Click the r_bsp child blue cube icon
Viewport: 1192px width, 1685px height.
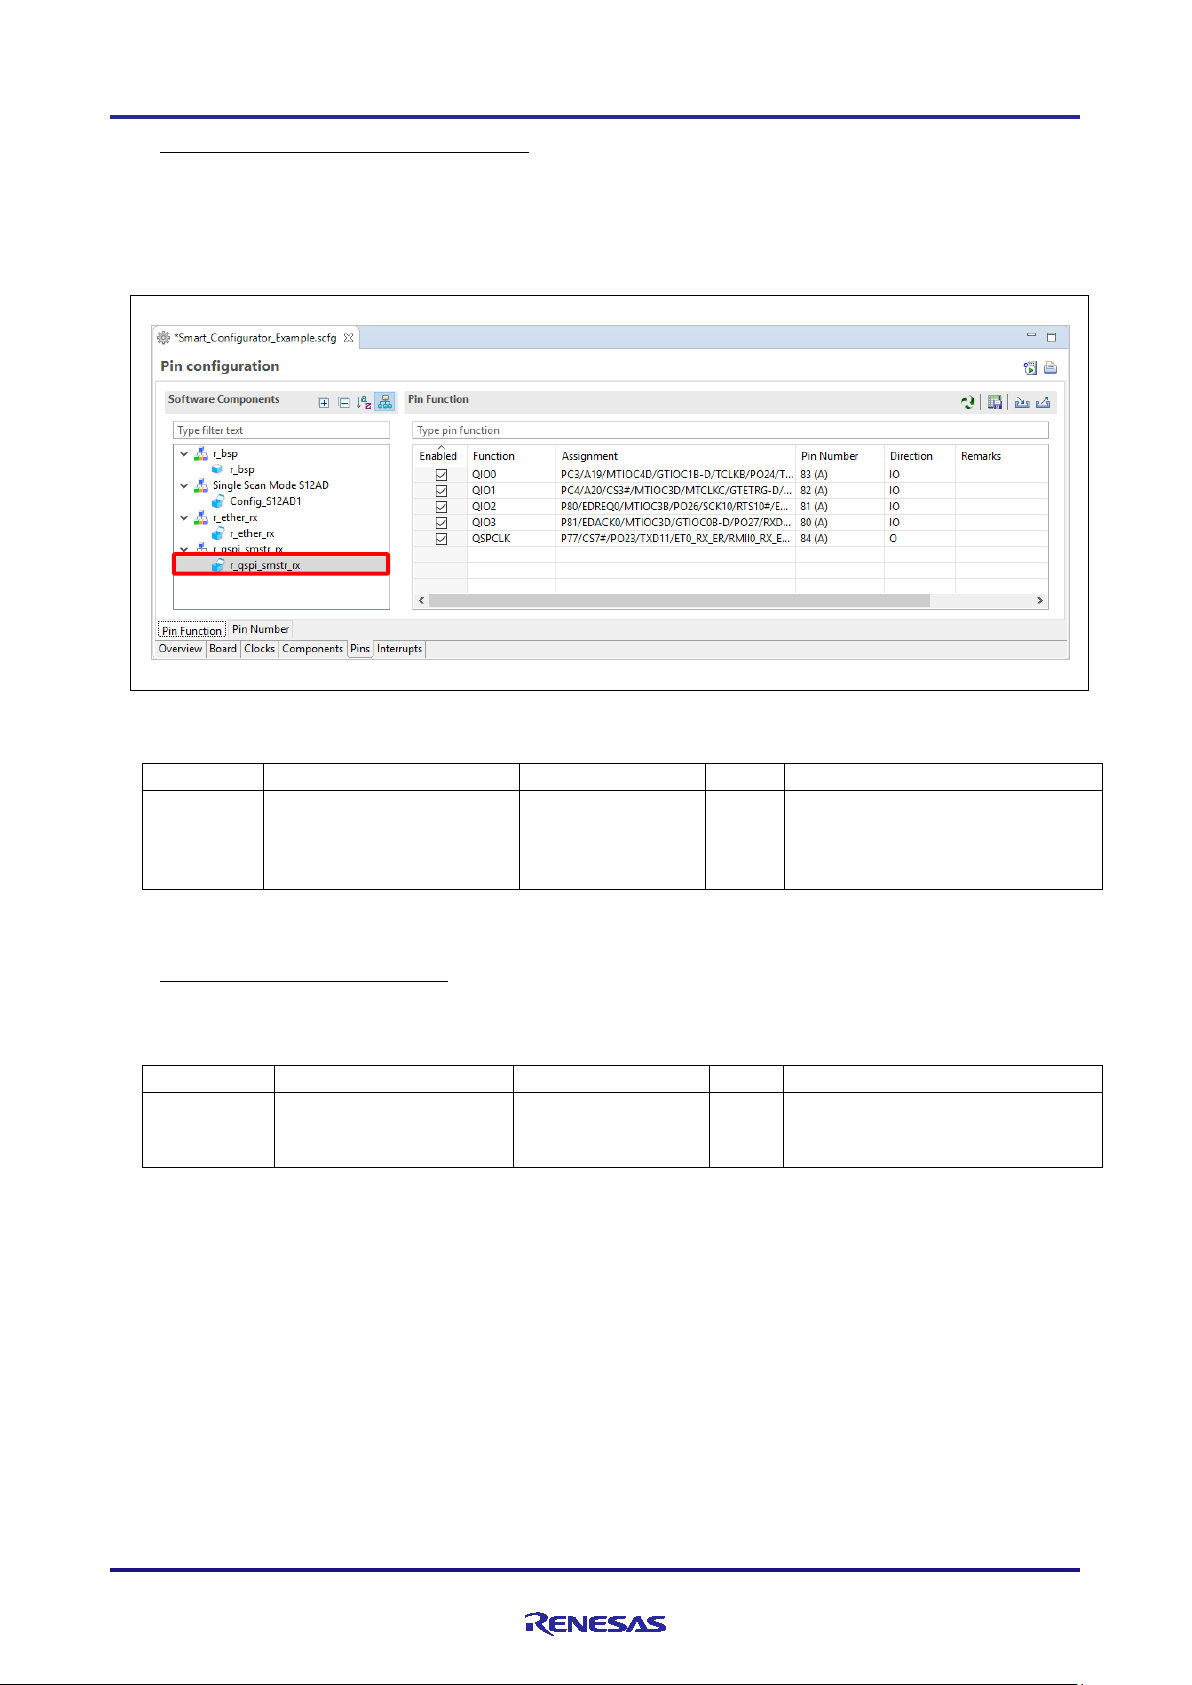pyautogui.click(x=218, y=469)
